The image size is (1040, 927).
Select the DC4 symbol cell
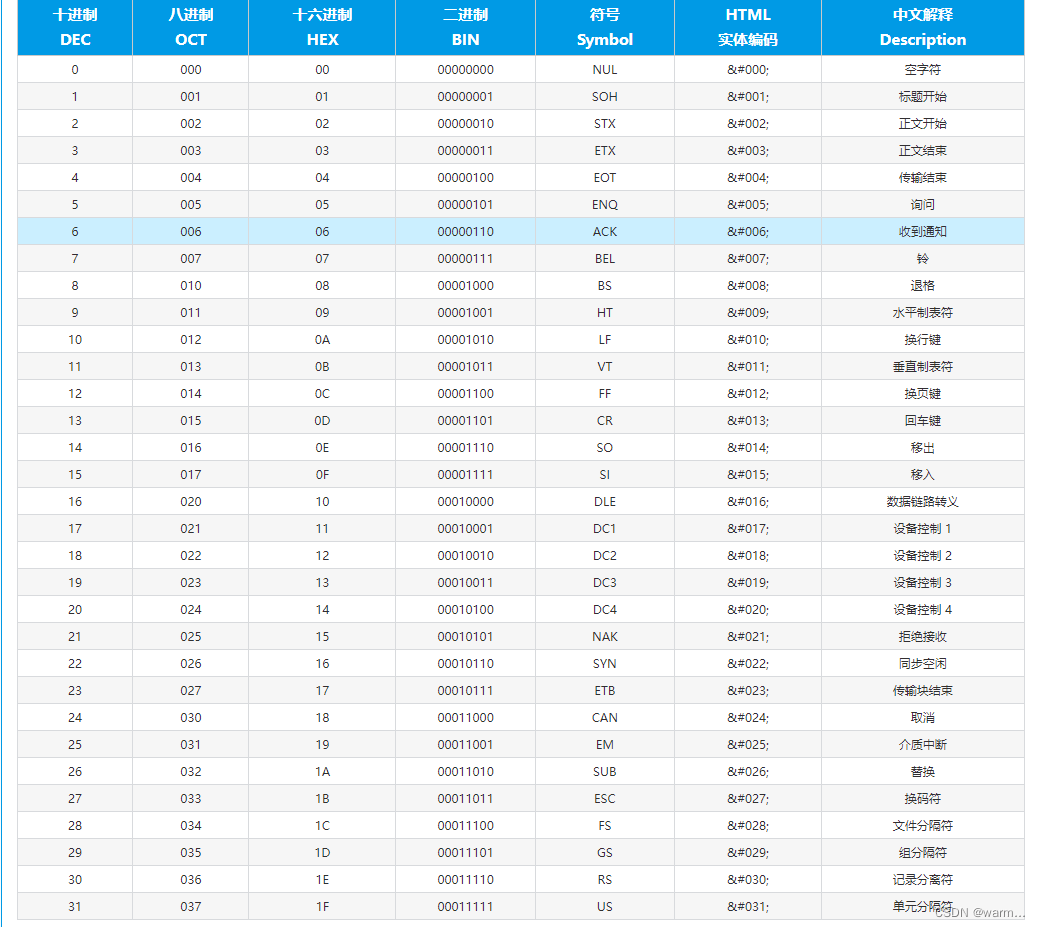click(x=605, y=610)
